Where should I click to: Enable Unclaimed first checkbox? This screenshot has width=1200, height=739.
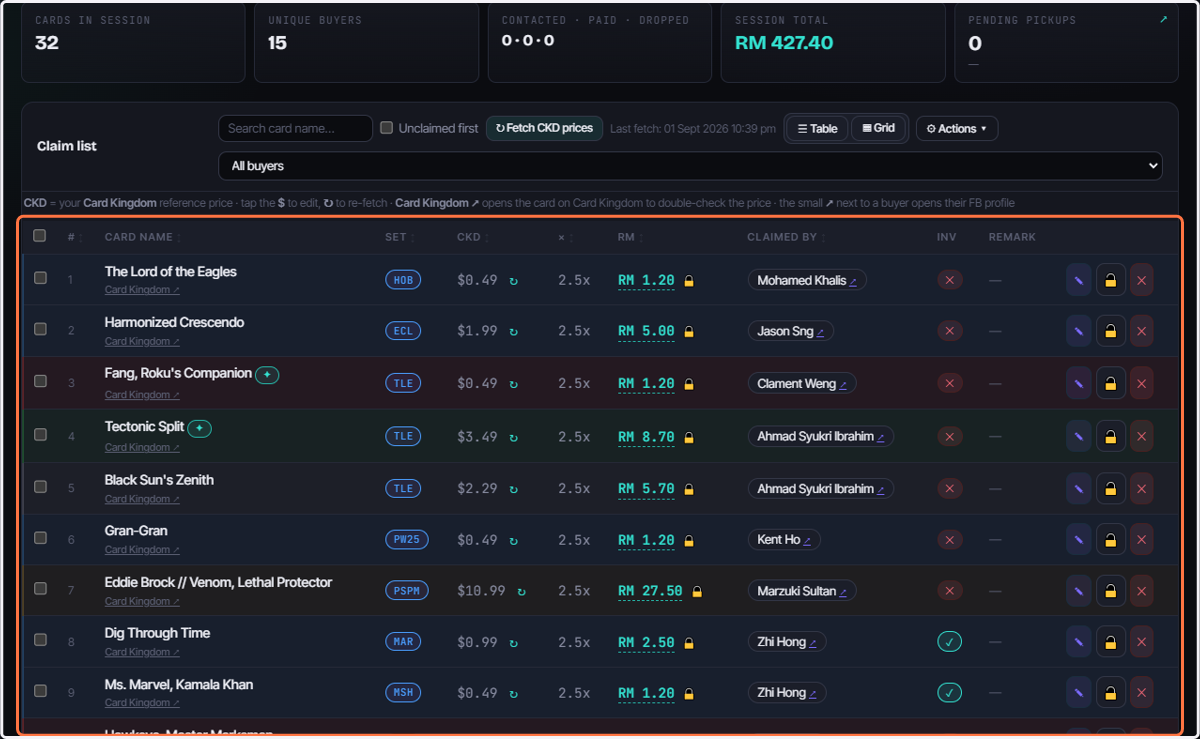[386, 128]
